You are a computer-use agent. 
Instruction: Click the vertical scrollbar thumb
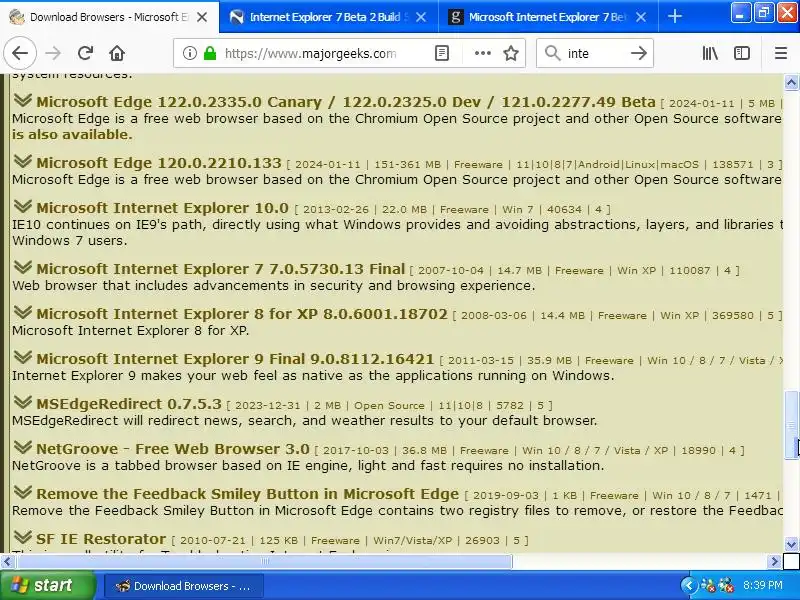tap(791, 424)
